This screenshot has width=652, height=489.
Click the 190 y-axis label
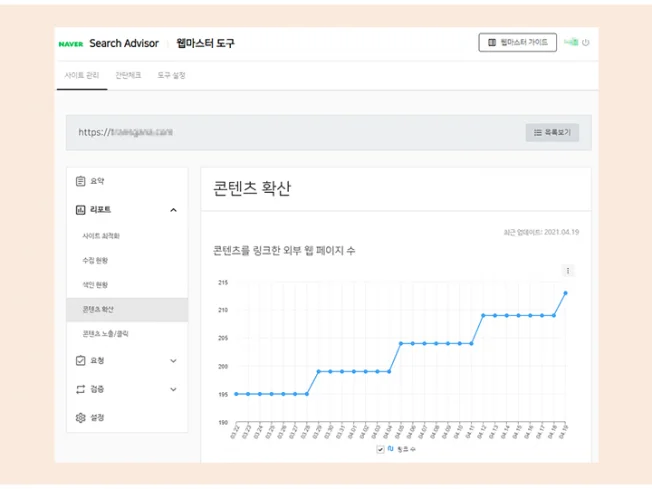[x=223, y=422]
